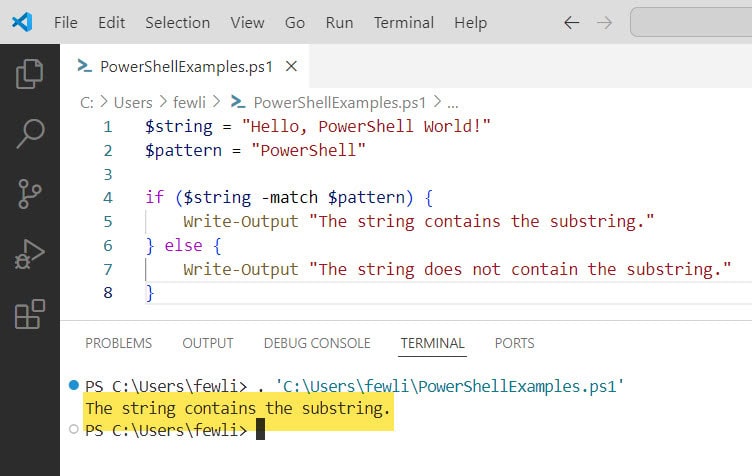This screenshot has width=752, height=476.
Task: Open the Edit menu
Action: [111, 23]
